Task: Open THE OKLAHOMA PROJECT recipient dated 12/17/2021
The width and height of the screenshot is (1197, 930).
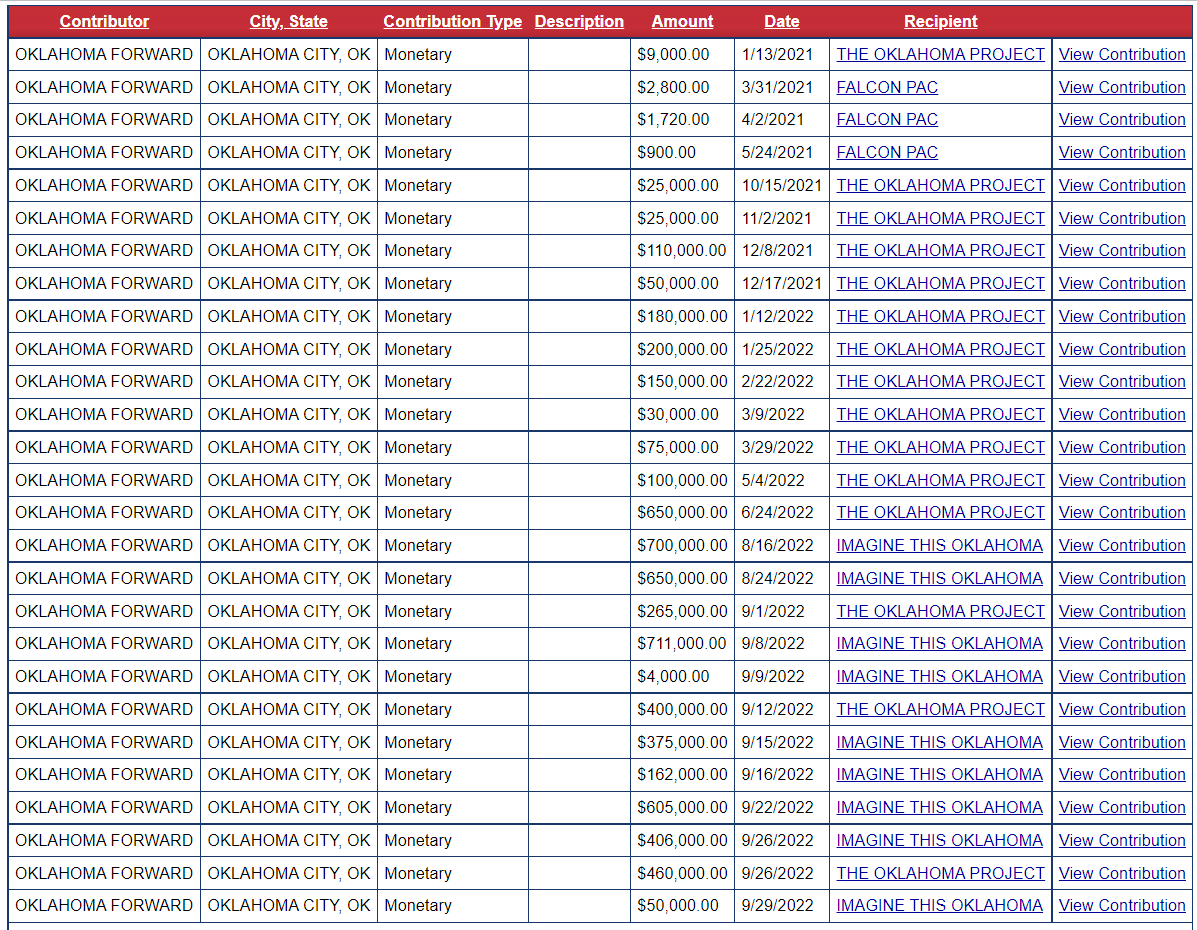Action: [x=940, y=283]
